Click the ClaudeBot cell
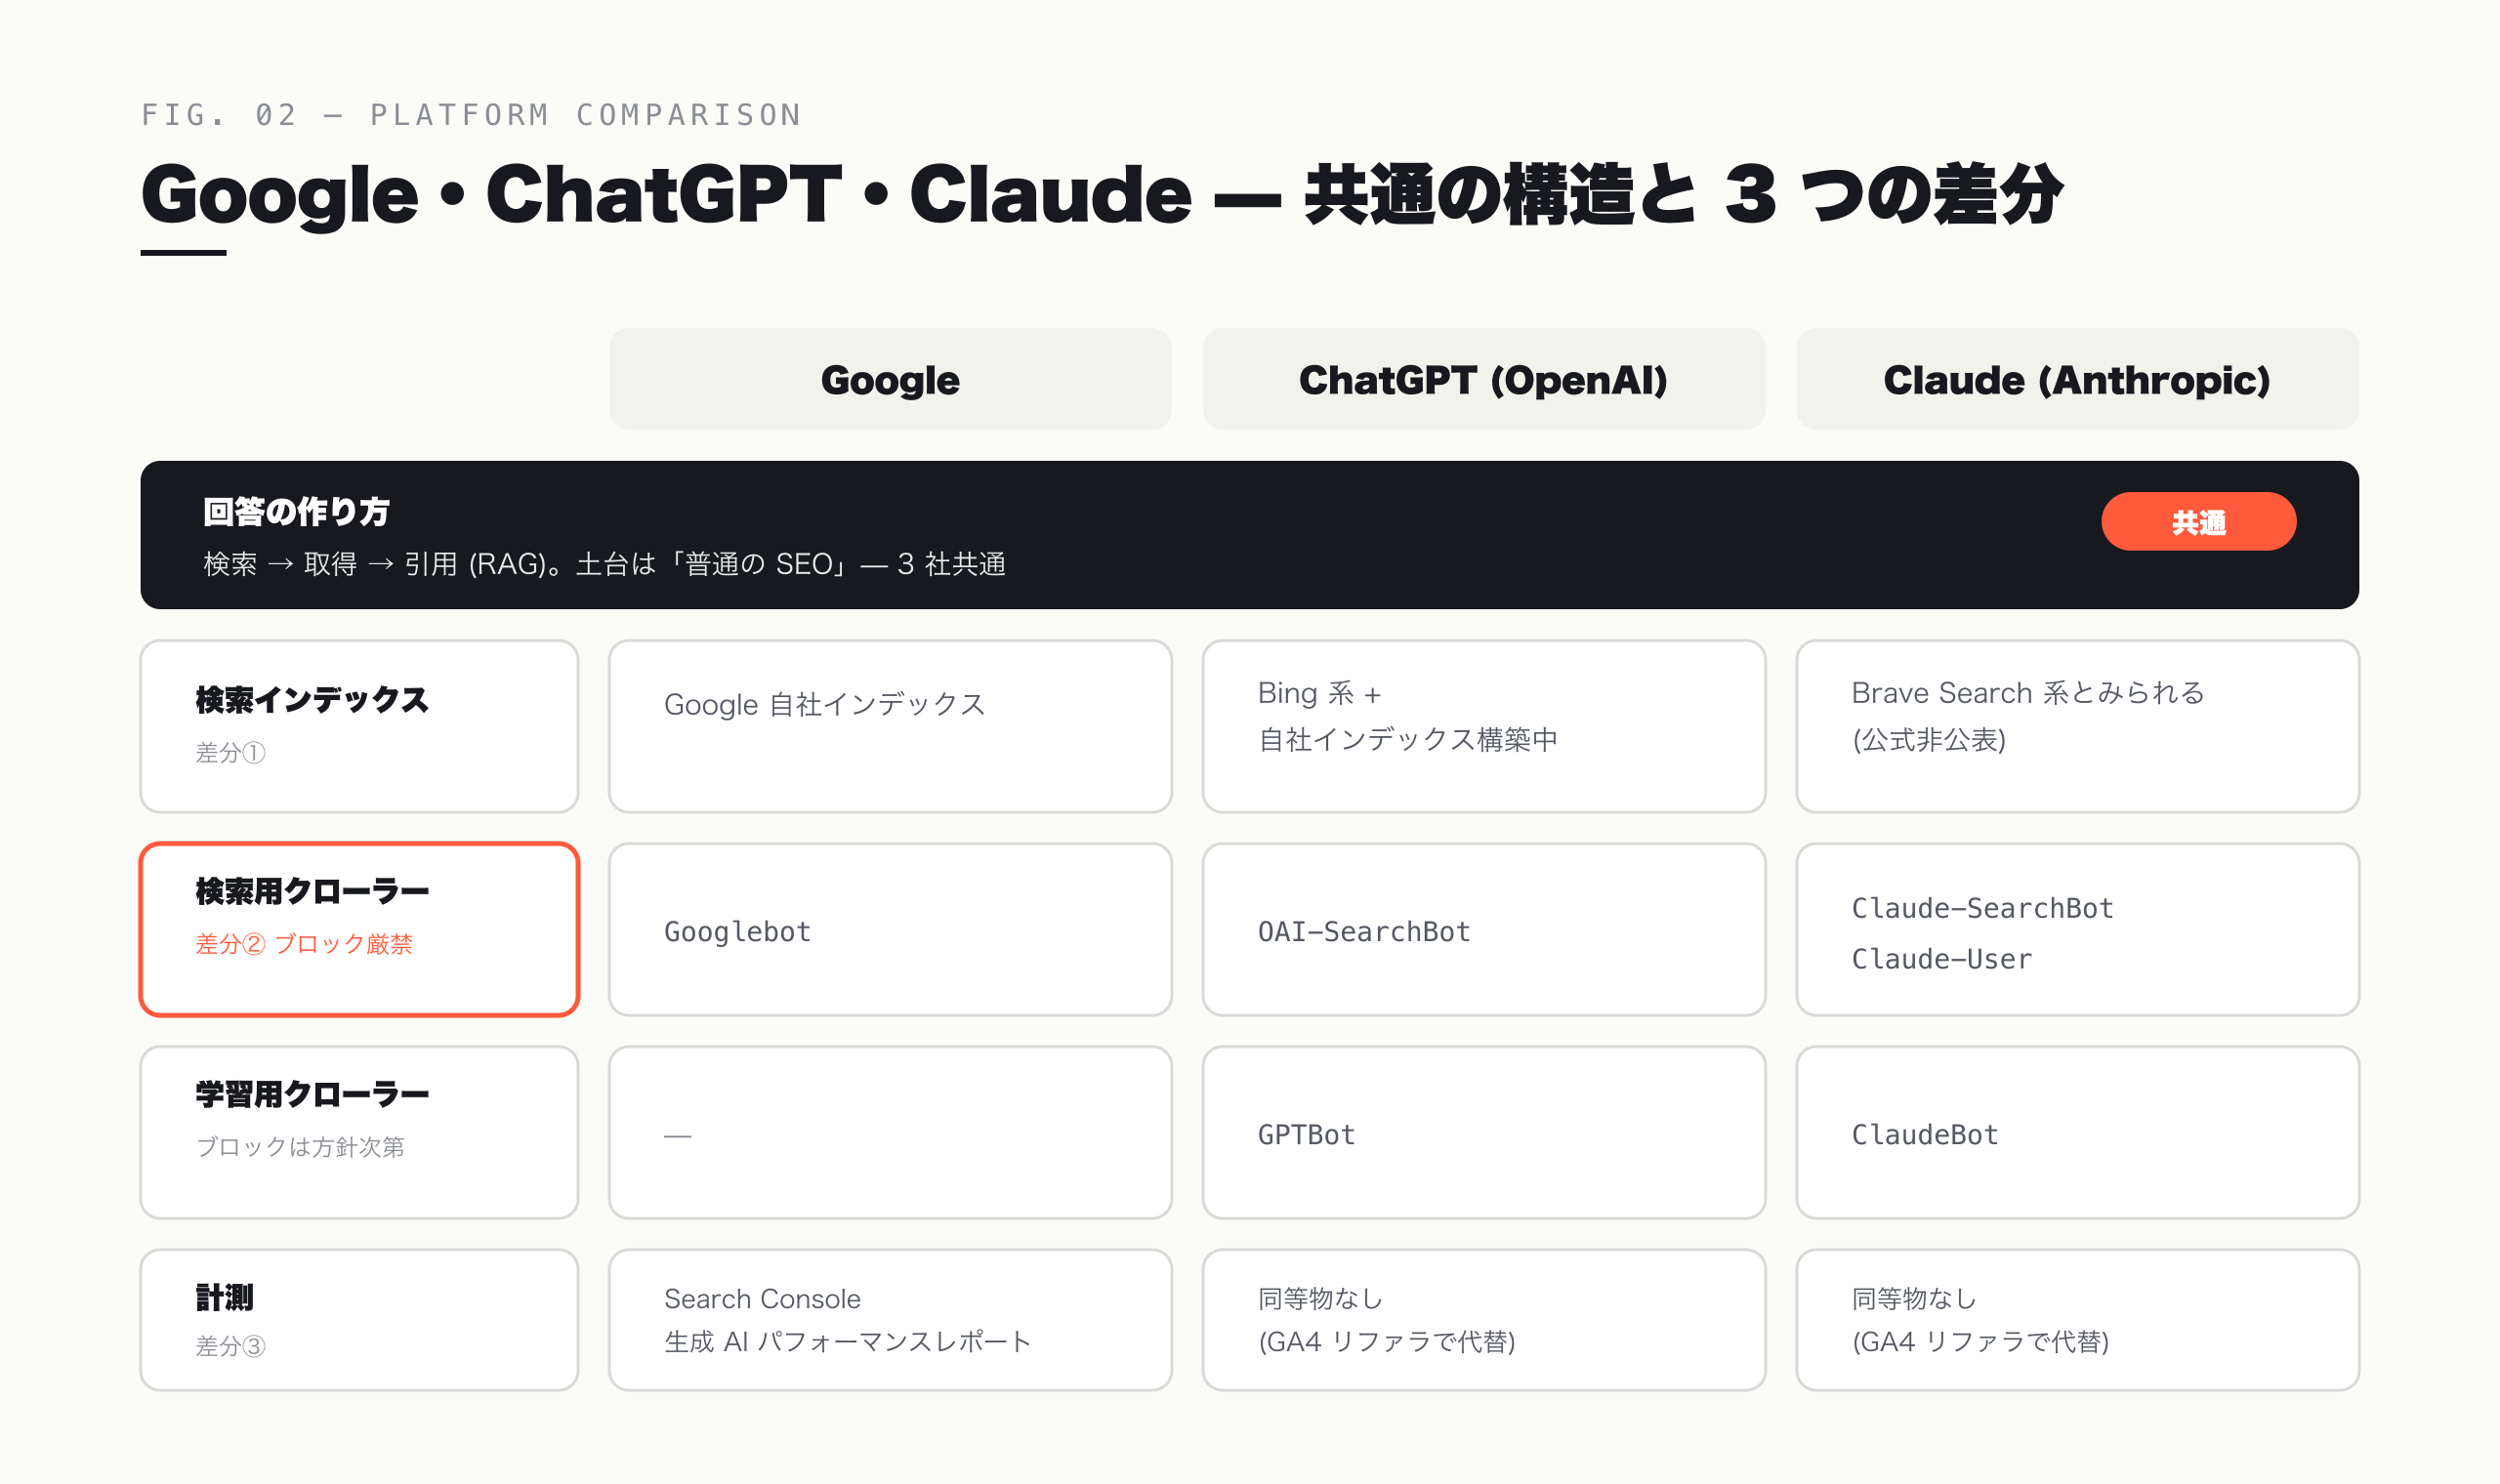 pos(2078,1133)
